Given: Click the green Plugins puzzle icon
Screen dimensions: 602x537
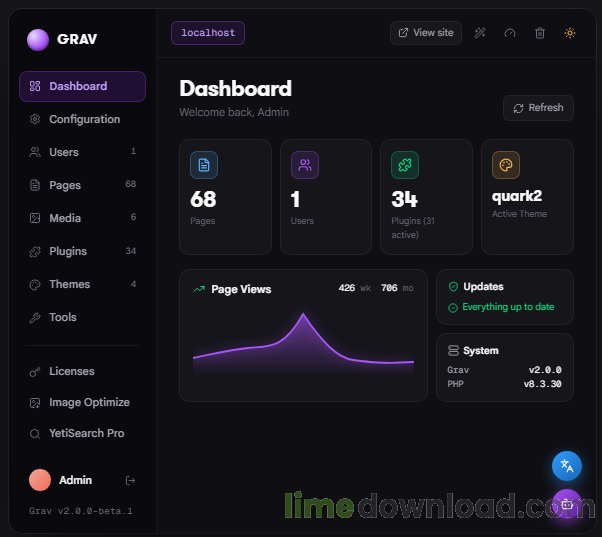Looking at the screenshot, I should [405, 165].
